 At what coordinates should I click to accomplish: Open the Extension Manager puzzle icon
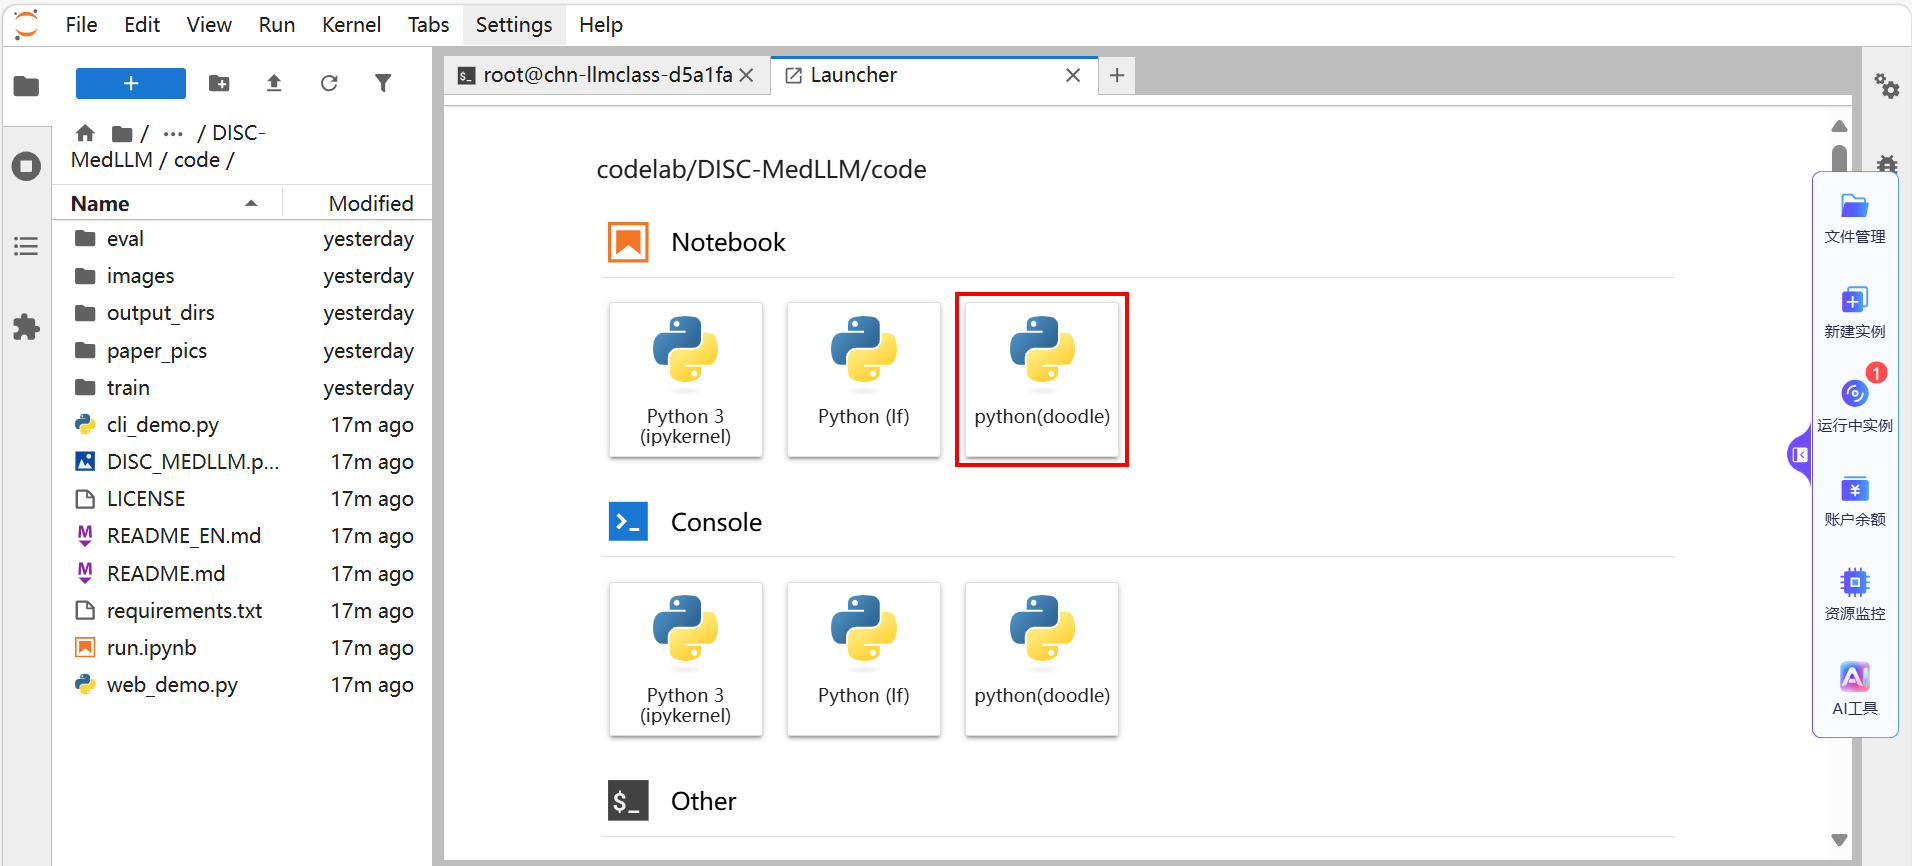(26, 327)
